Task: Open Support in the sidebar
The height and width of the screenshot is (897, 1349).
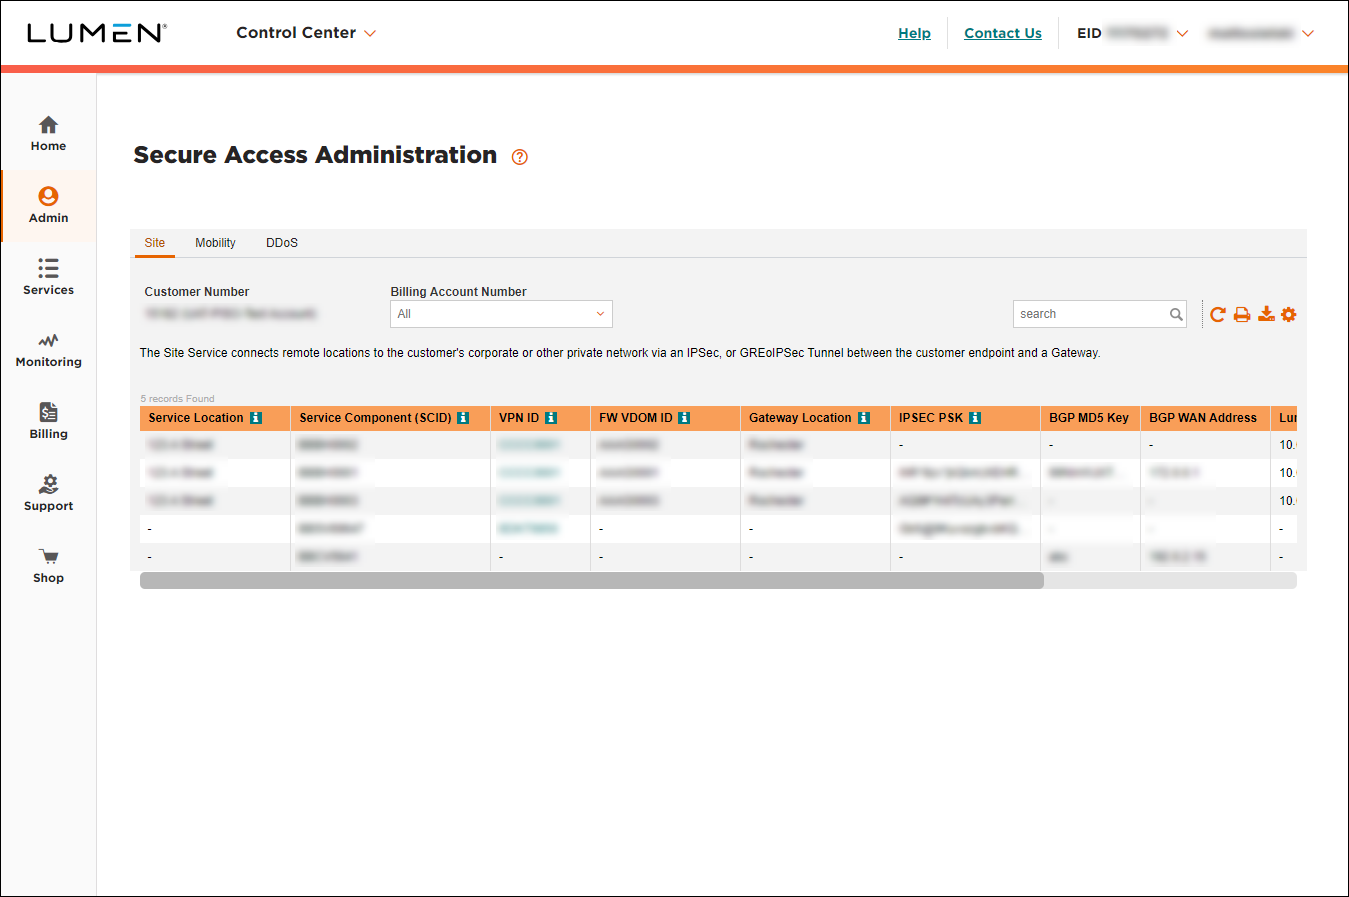Action: [x=48, y=494]
